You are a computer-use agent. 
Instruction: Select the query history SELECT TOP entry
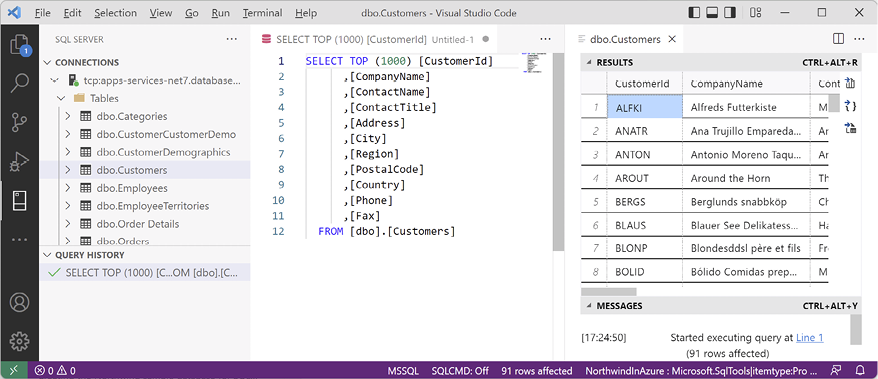145,273
